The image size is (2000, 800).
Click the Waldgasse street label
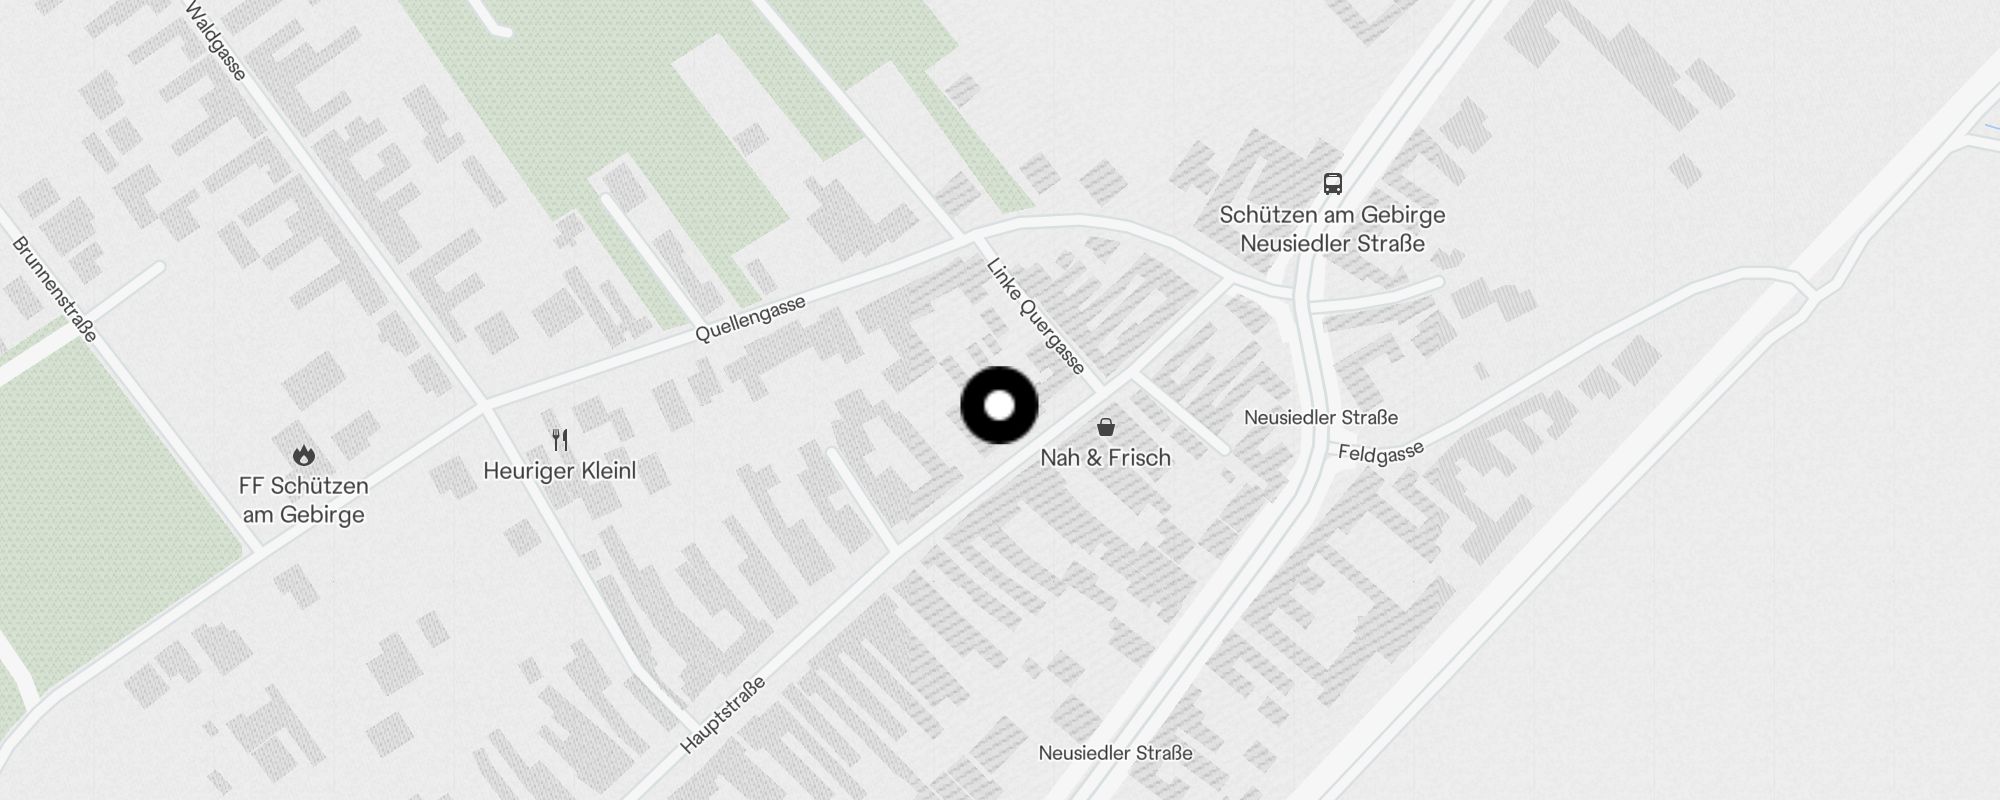(x=216, y=41)
